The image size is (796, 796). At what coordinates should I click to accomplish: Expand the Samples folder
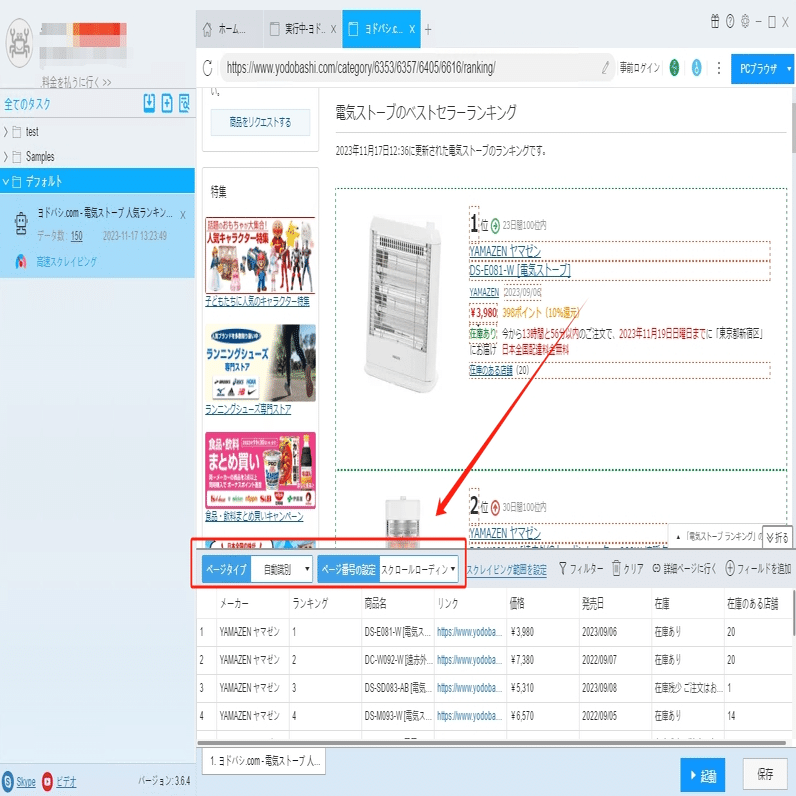coord(6,156)
